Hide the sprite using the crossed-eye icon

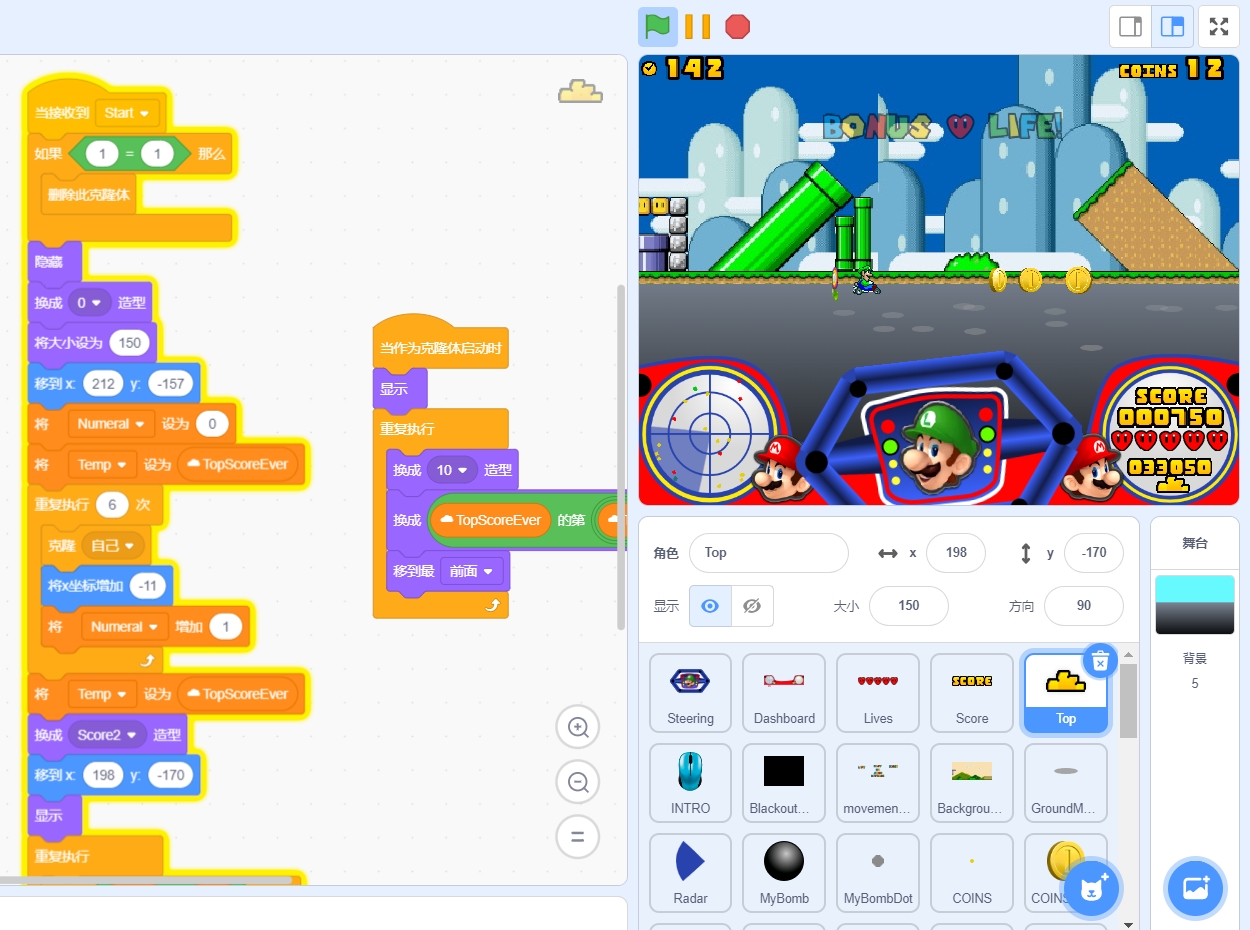(x=752, y=606)
